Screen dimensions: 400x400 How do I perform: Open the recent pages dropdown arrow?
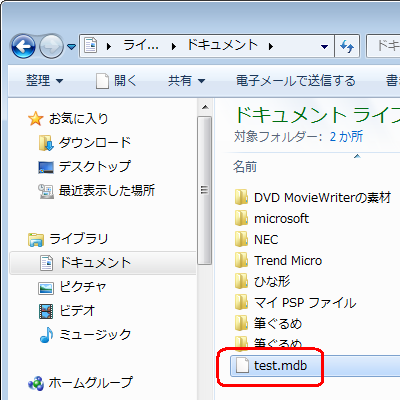click(71, 46)
